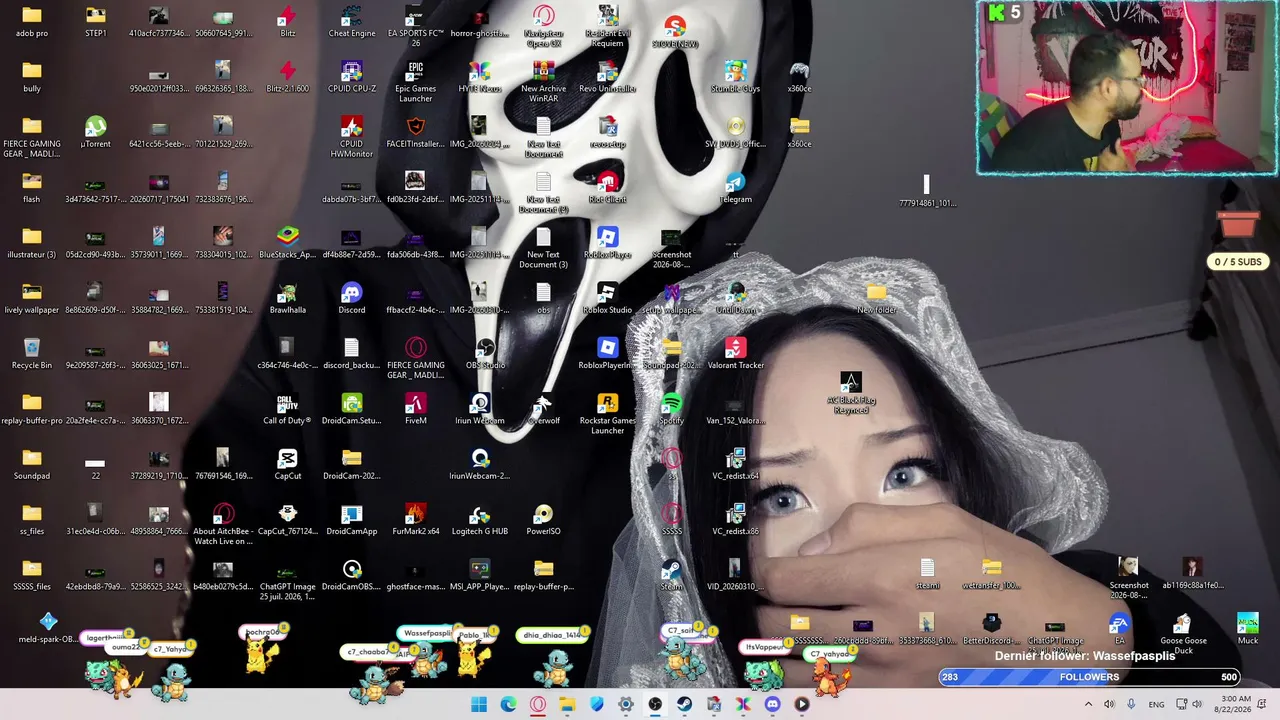
Task: Select the Soundpad folder on desktop
Action: [32, 464]
